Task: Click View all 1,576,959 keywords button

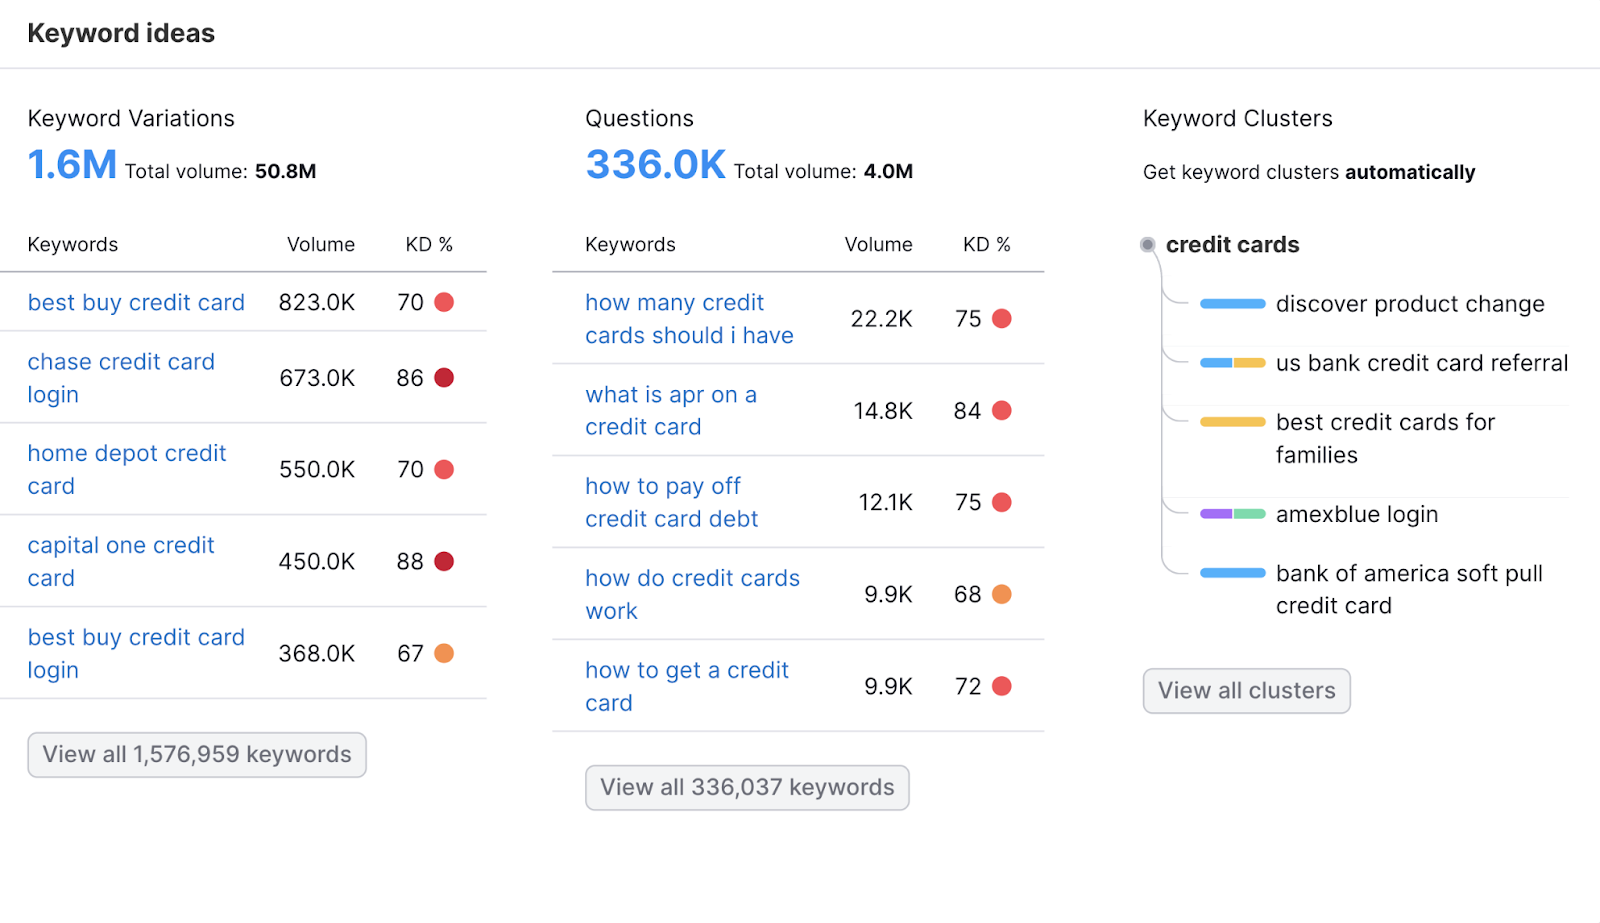Action: click(x=197, y=755)
